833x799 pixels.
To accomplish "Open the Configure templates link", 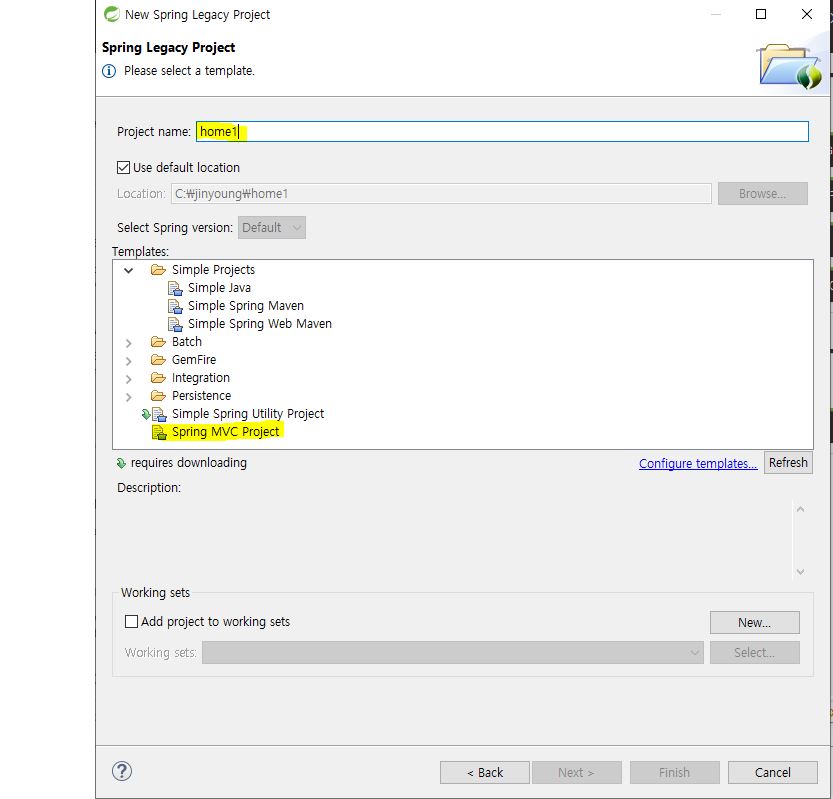I will (x=698, y=463).
